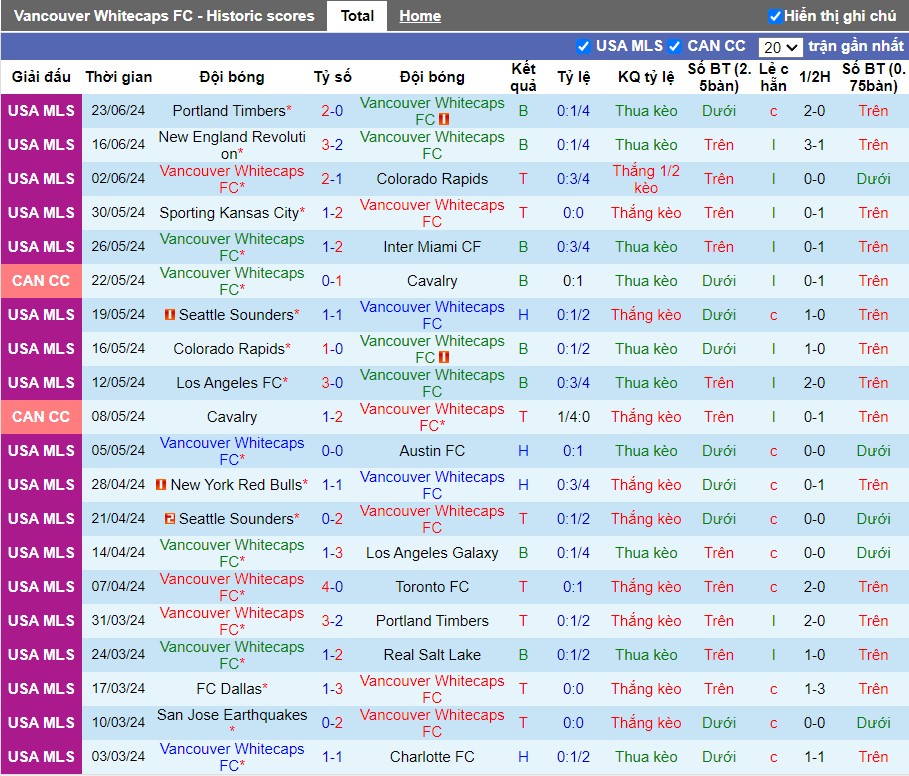
Task: Open Los Angeles Galaxy team link
Action: [432, 553]
